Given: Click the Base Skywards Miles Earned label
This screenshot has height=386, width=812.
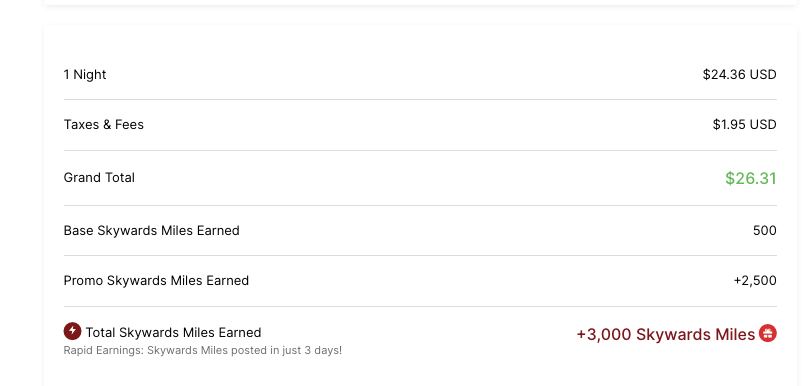Looking at the screenshot, I should pos(151,231).
